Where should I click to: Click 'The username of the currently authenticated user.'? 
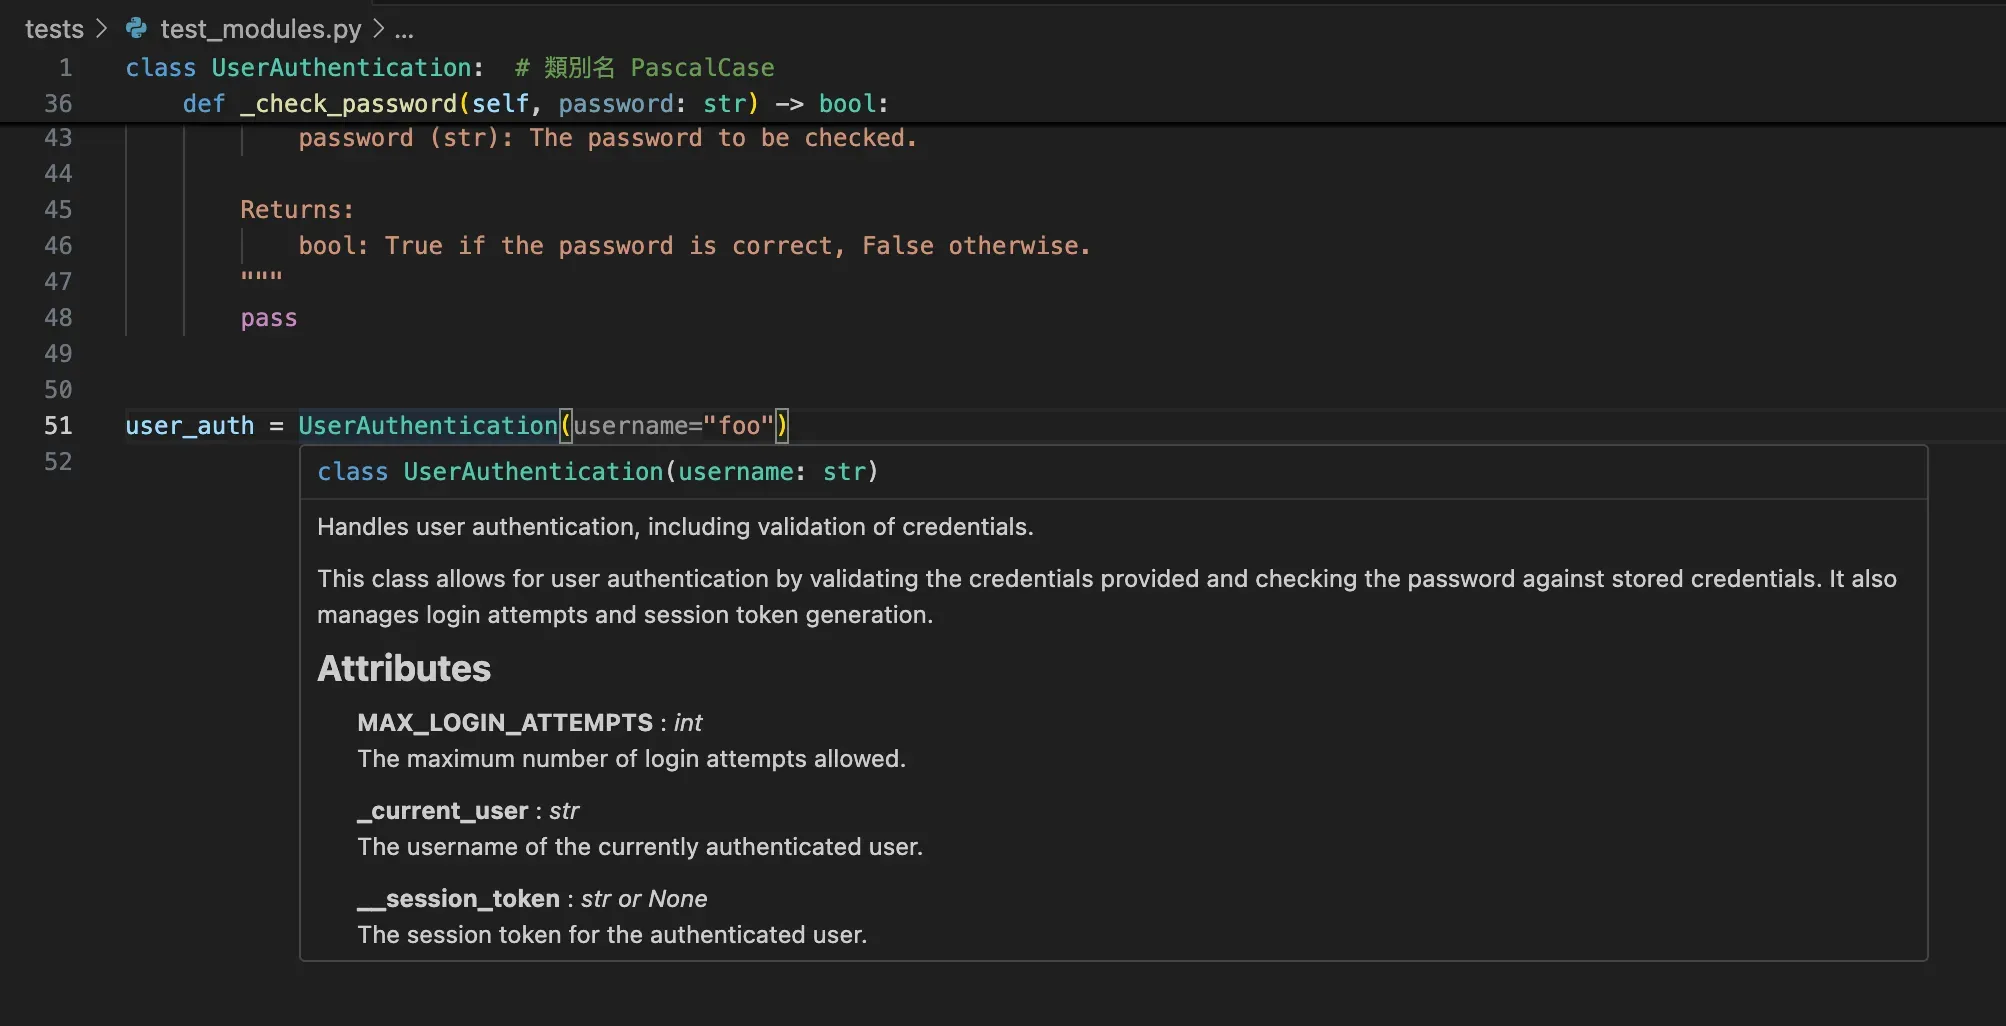click(x=640, y=846)
